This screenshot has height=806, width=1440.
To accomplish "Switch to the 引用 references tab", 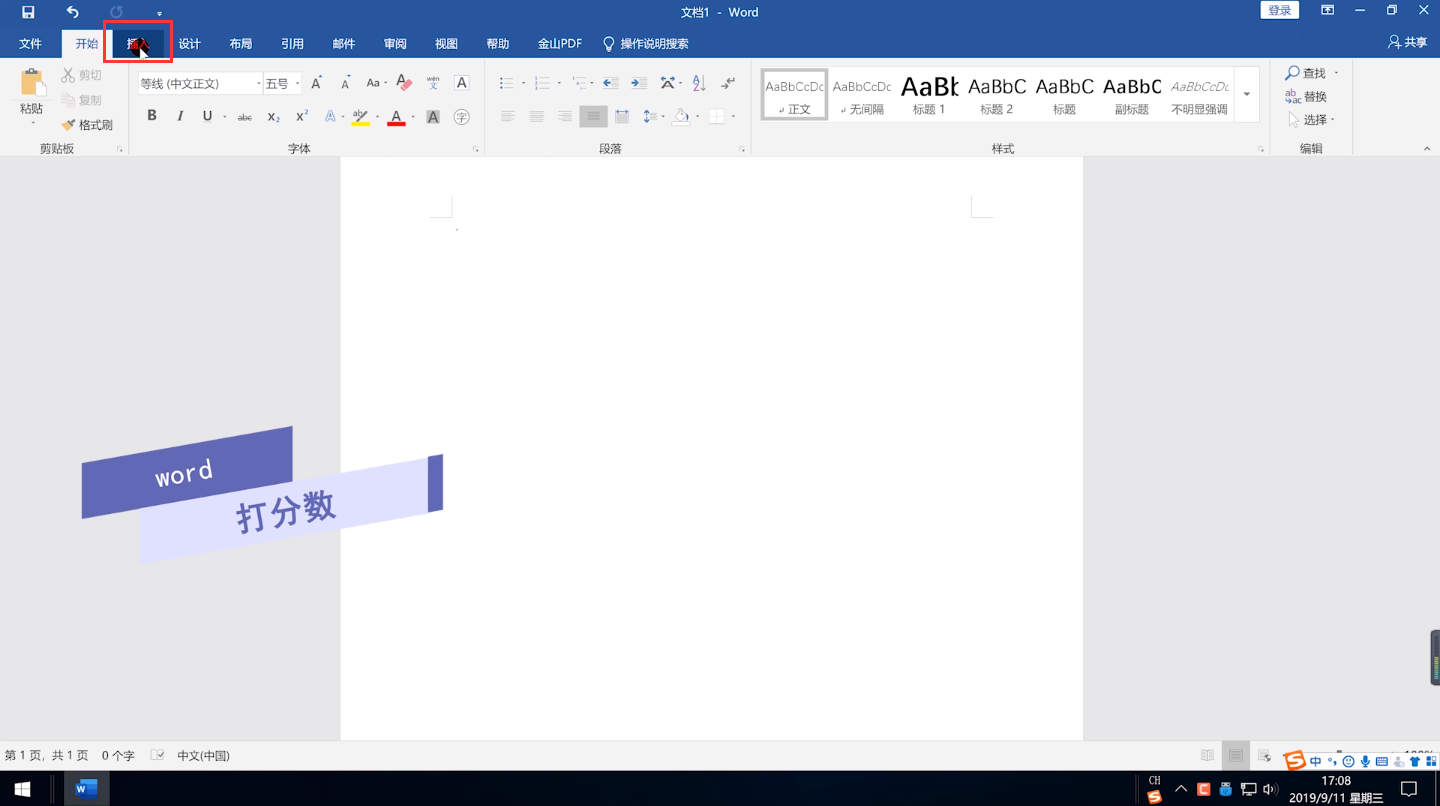I will [292, 44].
